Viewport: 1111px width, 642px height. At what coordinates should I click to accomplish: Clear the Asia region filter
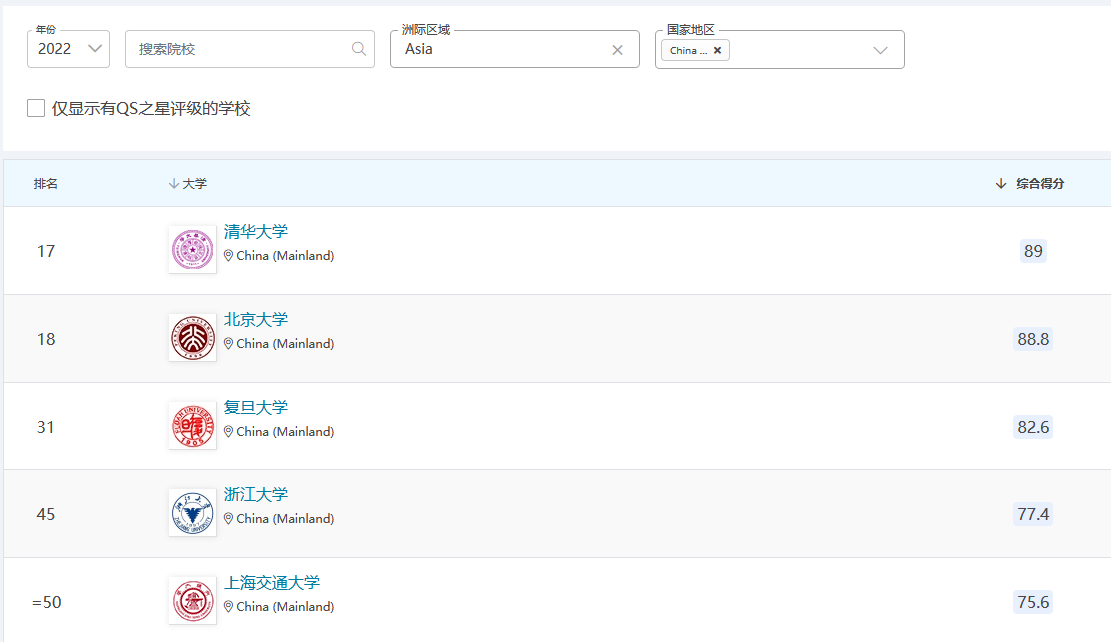(617, 50)
